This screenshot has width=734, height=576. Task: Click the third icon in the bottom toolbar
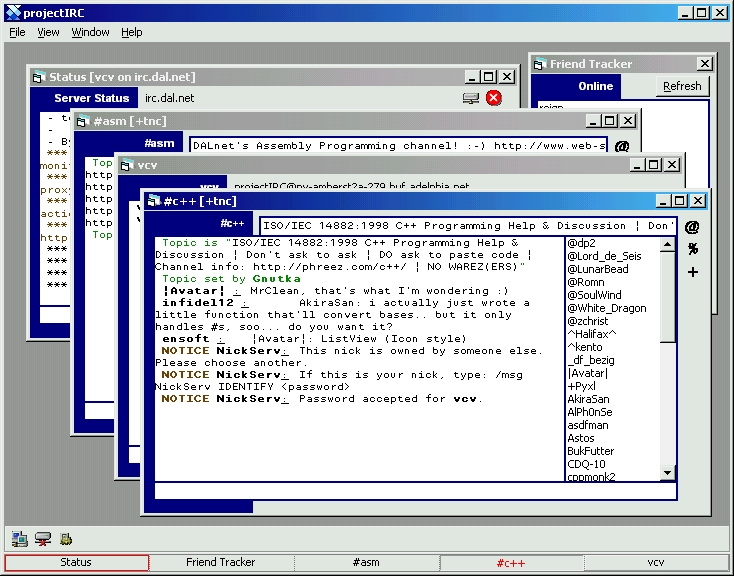pos(66,539)
